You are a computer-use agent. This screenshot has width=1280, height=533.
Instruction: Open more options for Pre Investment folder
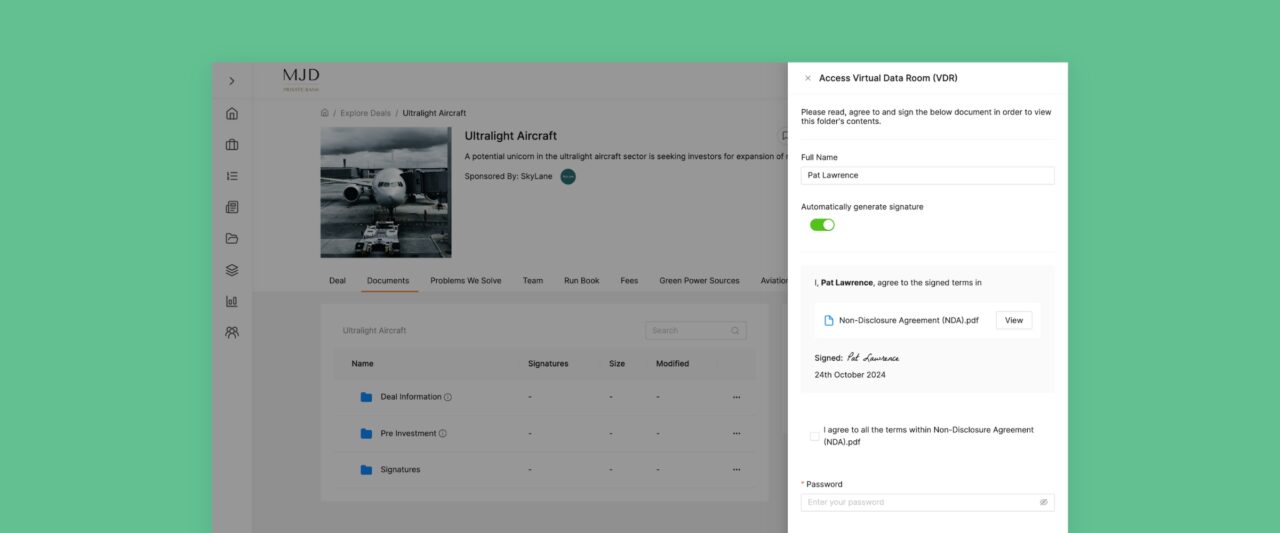(x=736, y=434)
